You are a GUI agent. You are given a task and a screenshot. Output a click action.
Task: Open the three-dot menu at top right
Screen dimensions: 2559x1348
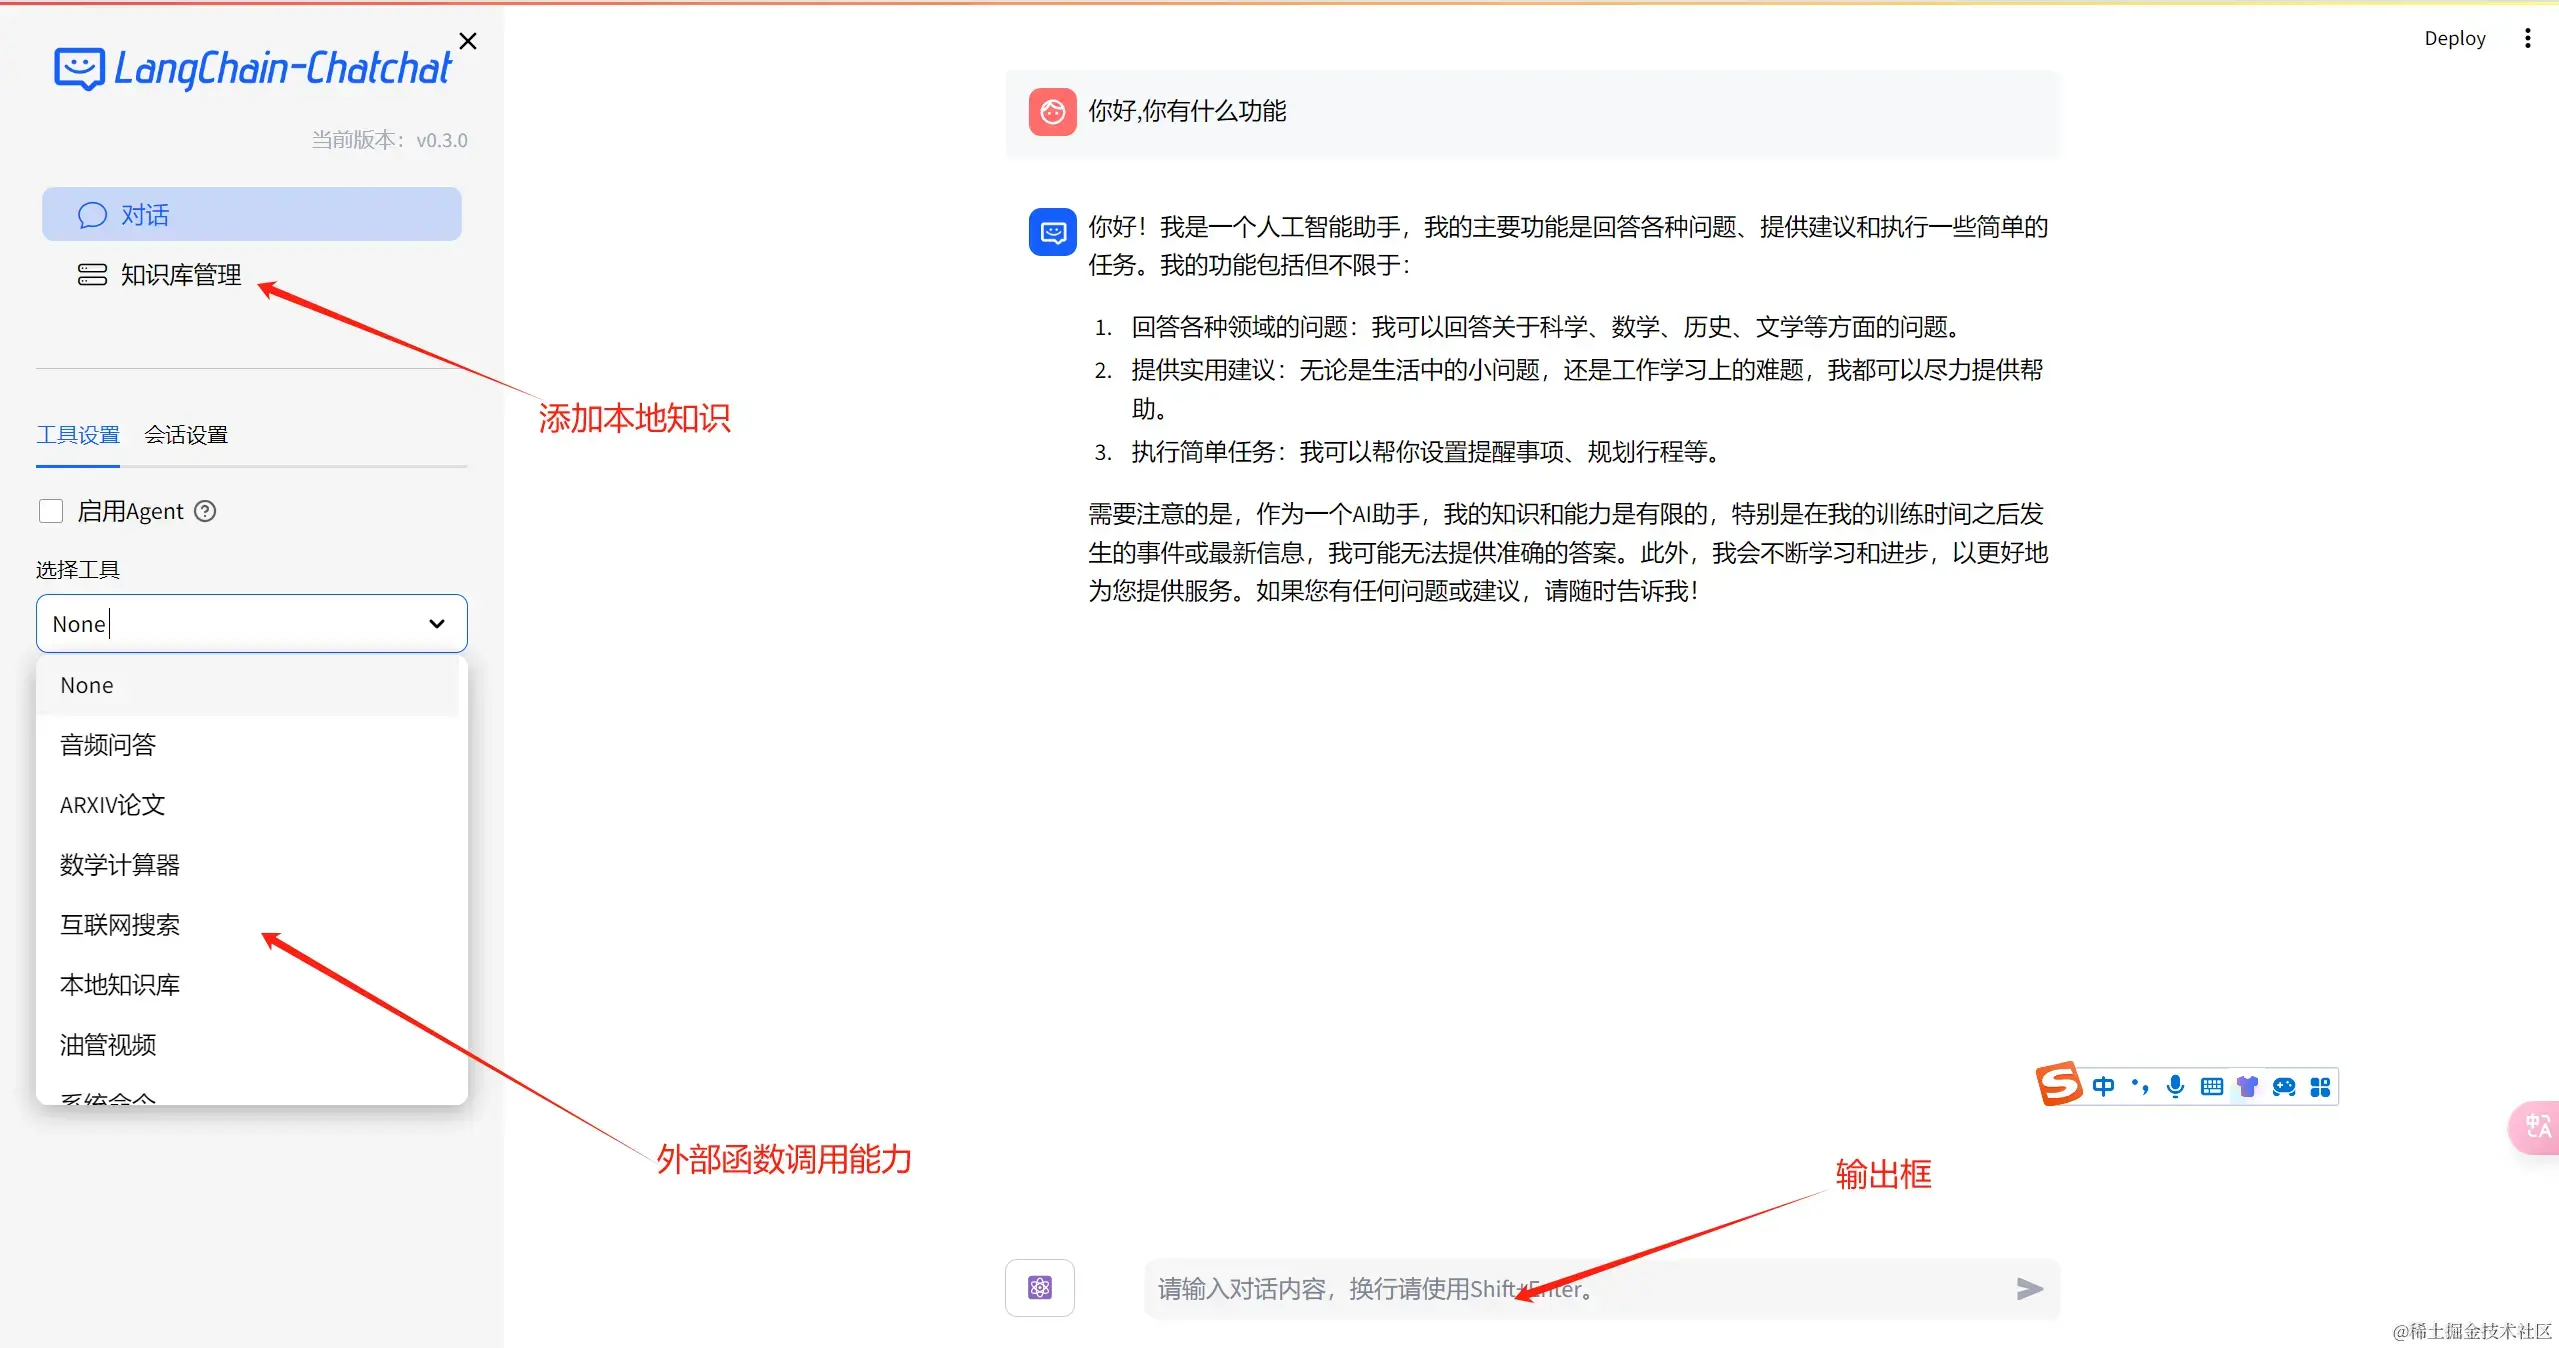(2527, 37)
